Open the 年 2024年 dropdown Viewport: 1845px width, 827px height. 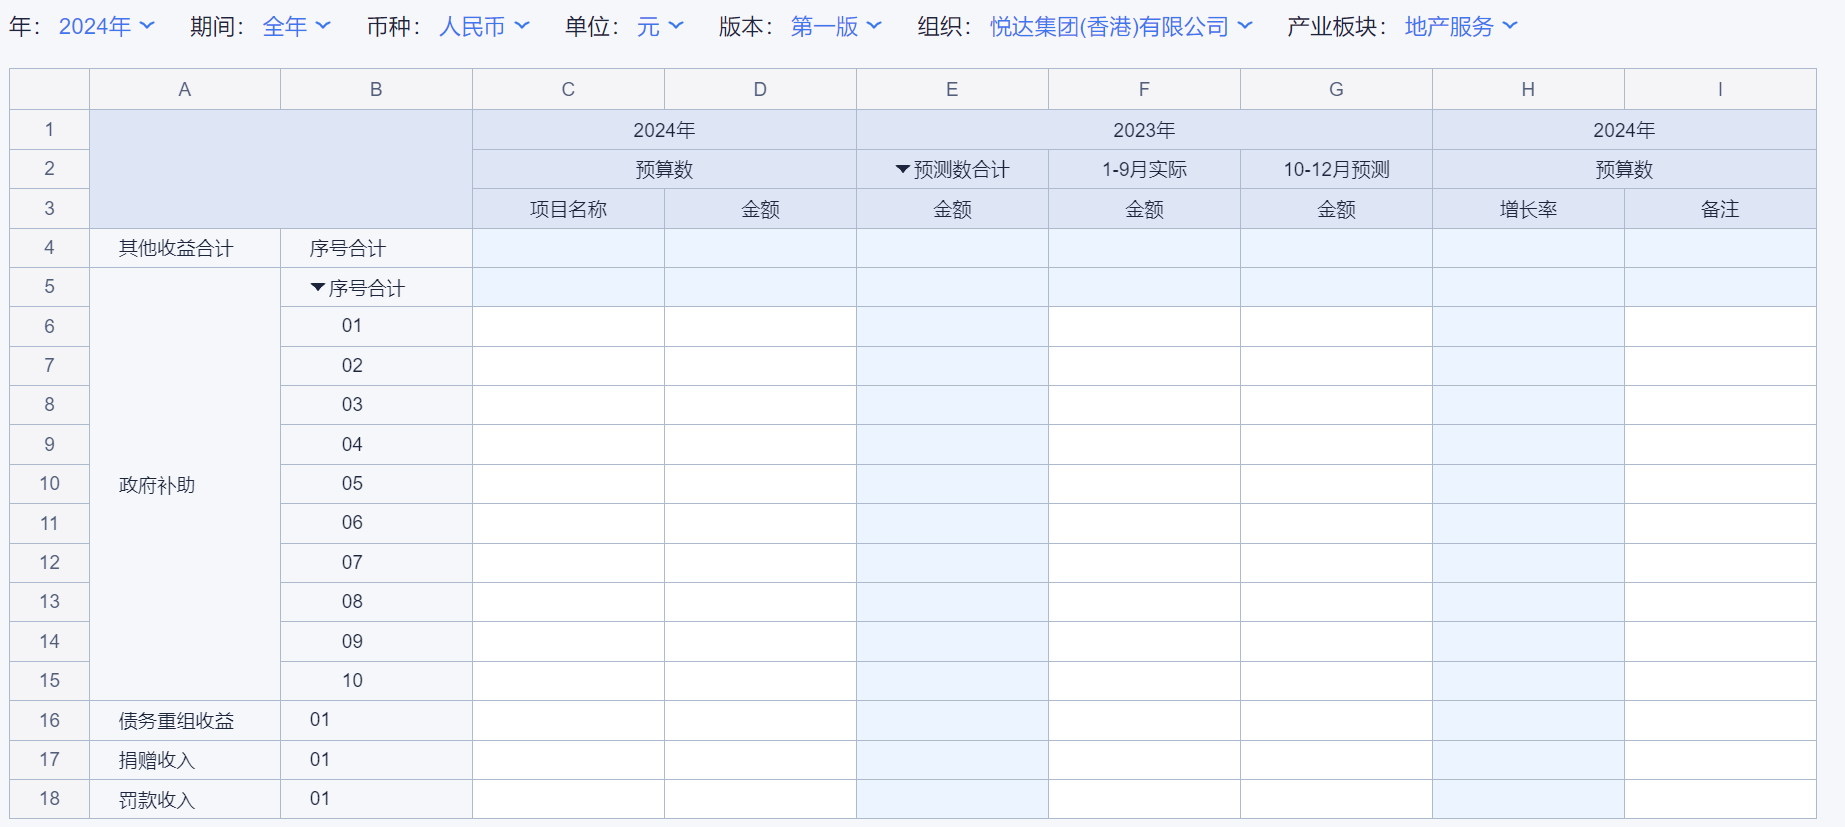click(x=106, y=27)
